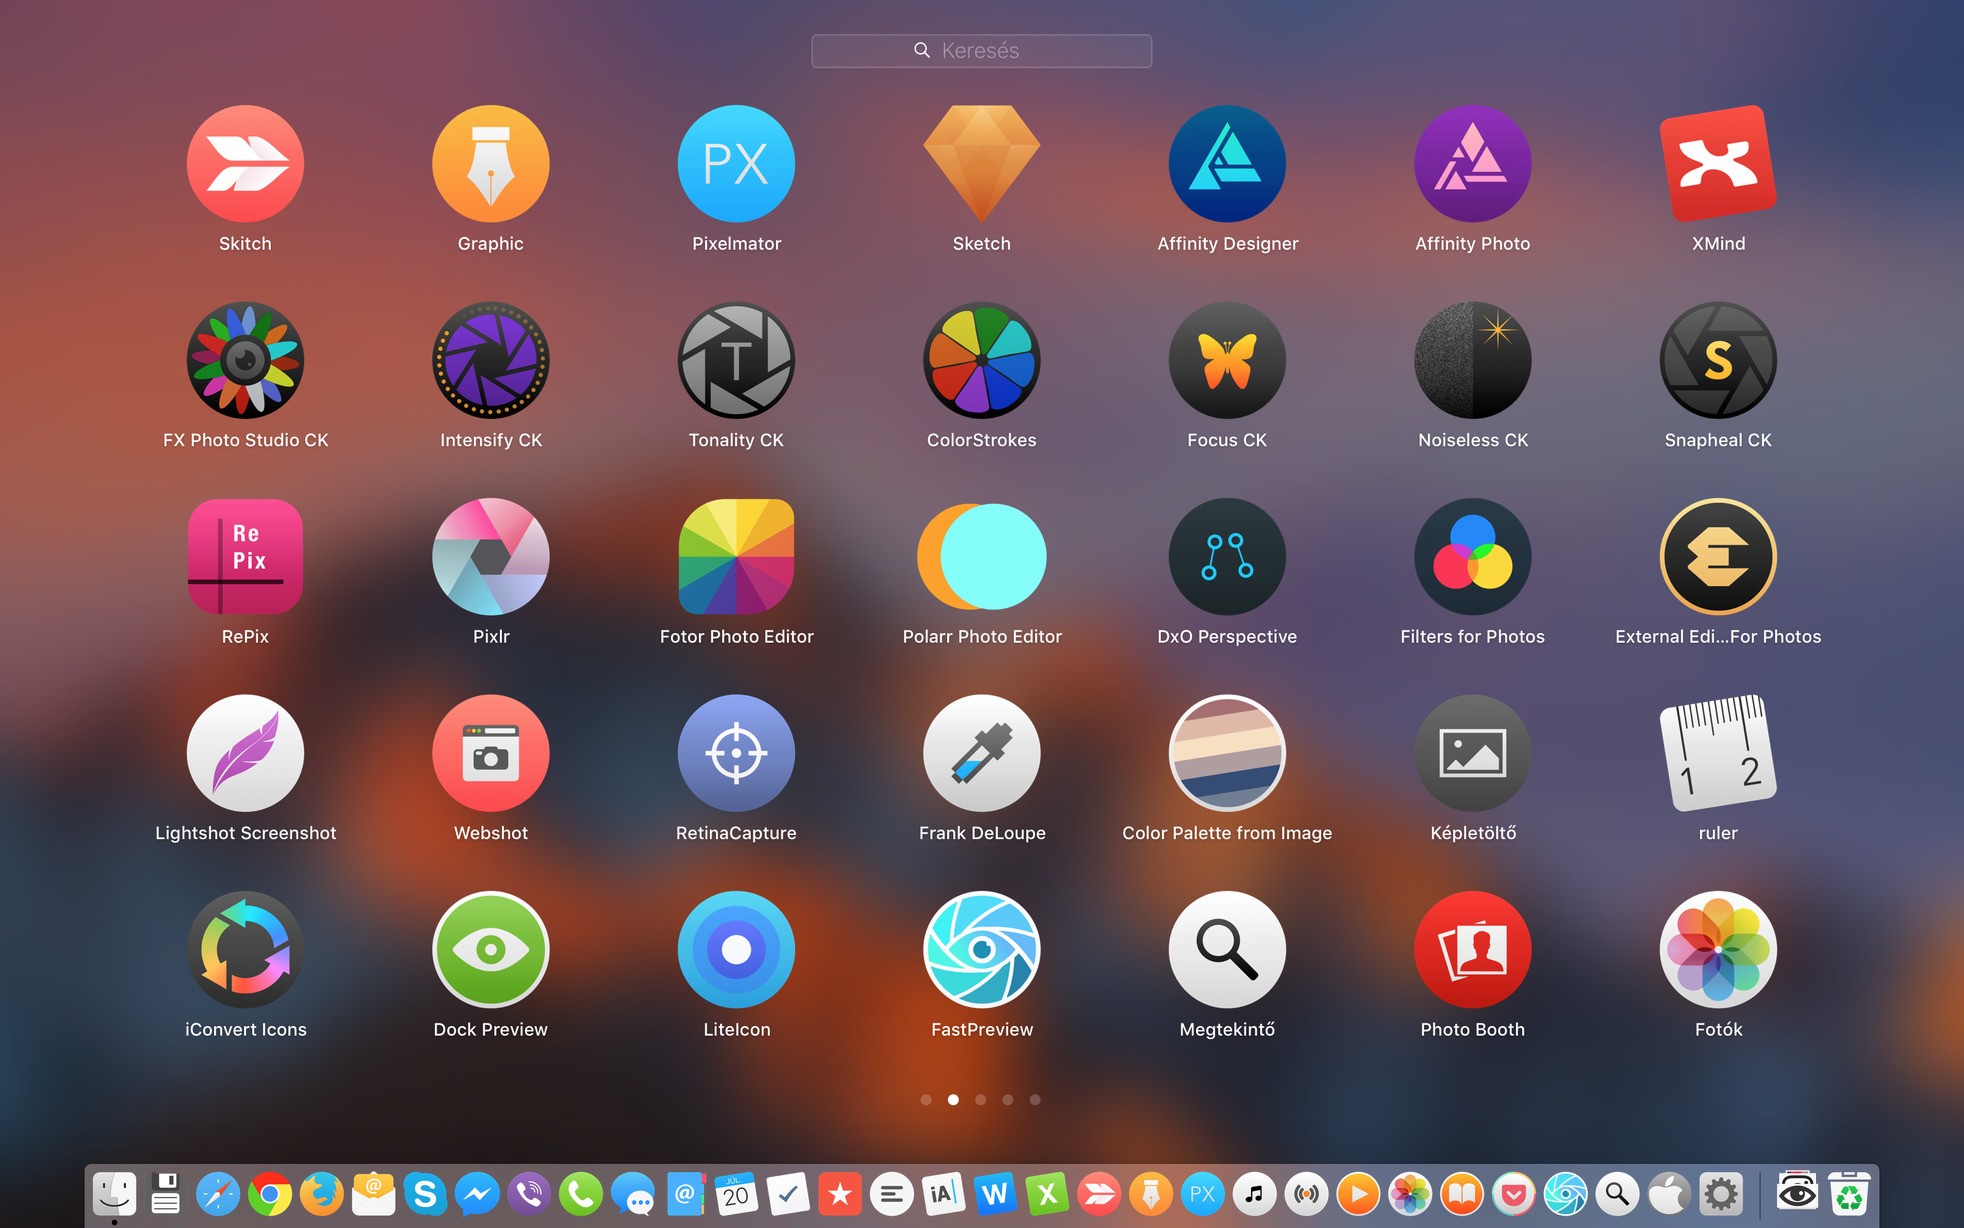
Task: Launch iA Writer from the Dock
Action: (x=943, y=1194)
